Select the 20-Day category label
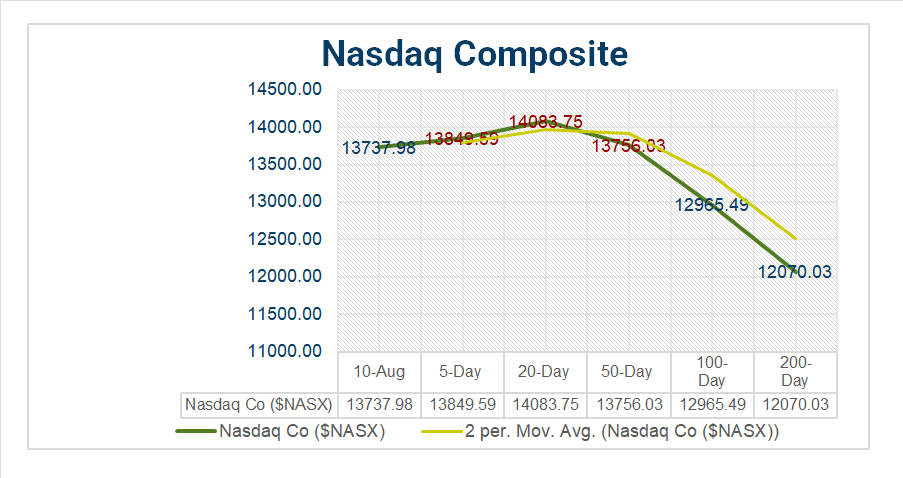The image size is (903, 478). coord(544,372)
